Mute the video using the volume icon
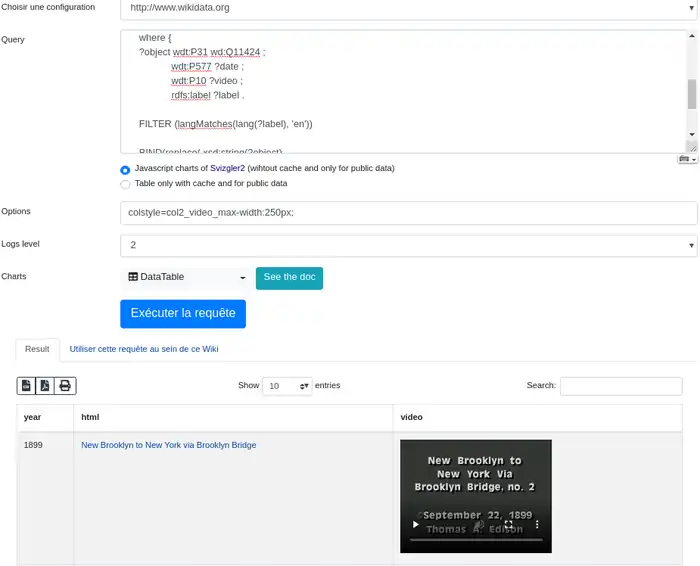Image resolution: width=700 pixels, height=566 pixels. pos(480,524)
